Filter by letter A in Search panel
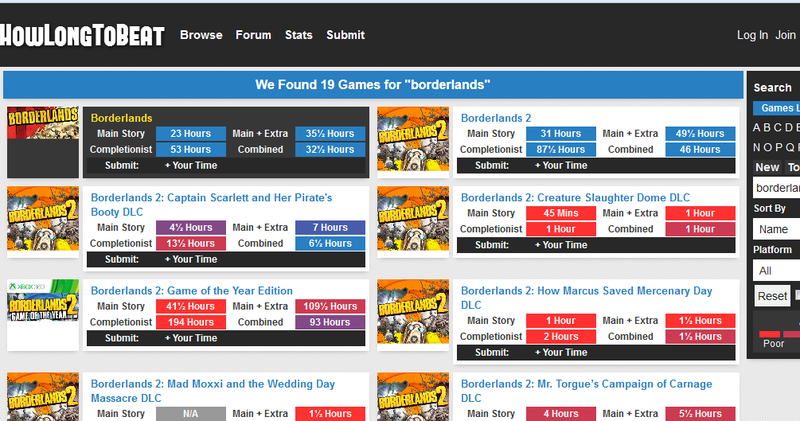This screenshot has height=421, width=800. click(x=757, y=128)
